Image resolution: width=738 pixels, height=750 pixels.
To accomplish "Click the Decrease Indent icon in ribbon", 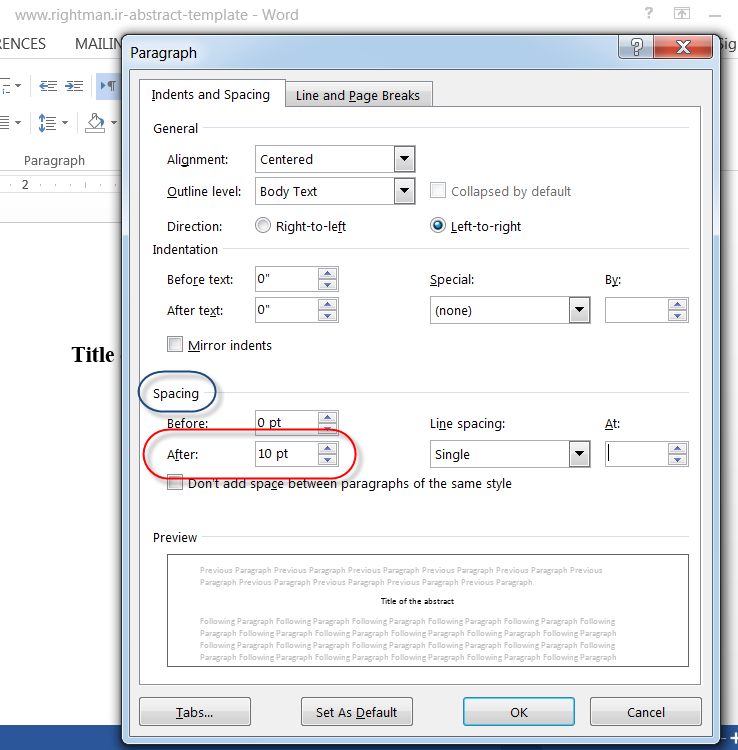I will pyautogui.click(x=47, y=87).
